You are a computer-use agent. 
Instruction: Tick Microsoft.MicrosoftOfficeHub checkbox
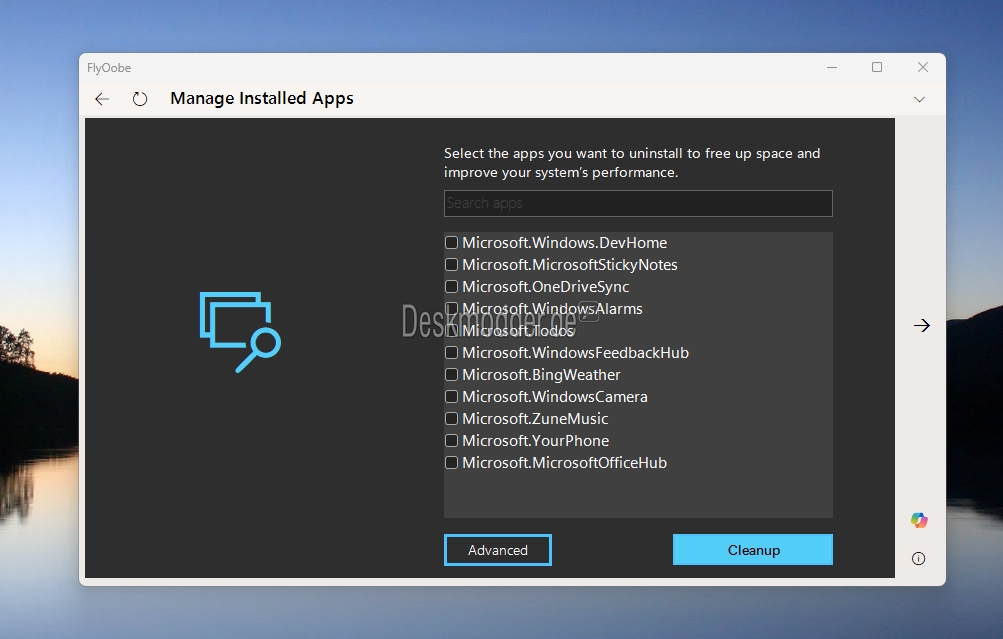pyautogui.click(x=452, y=462)
